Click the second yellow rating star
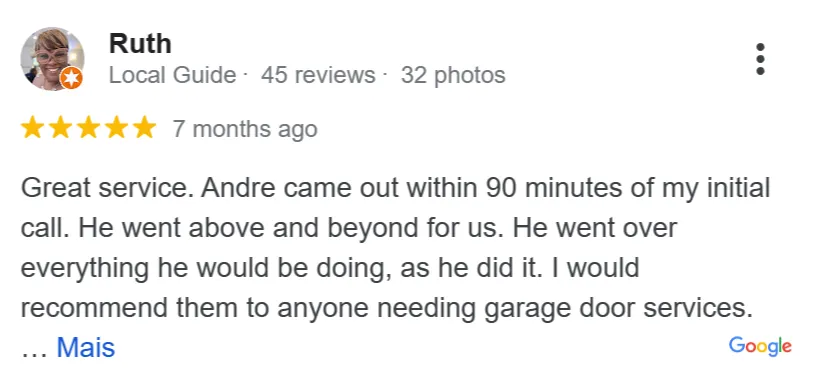Viewport: 815px width, 371px height. click(60, 128)
